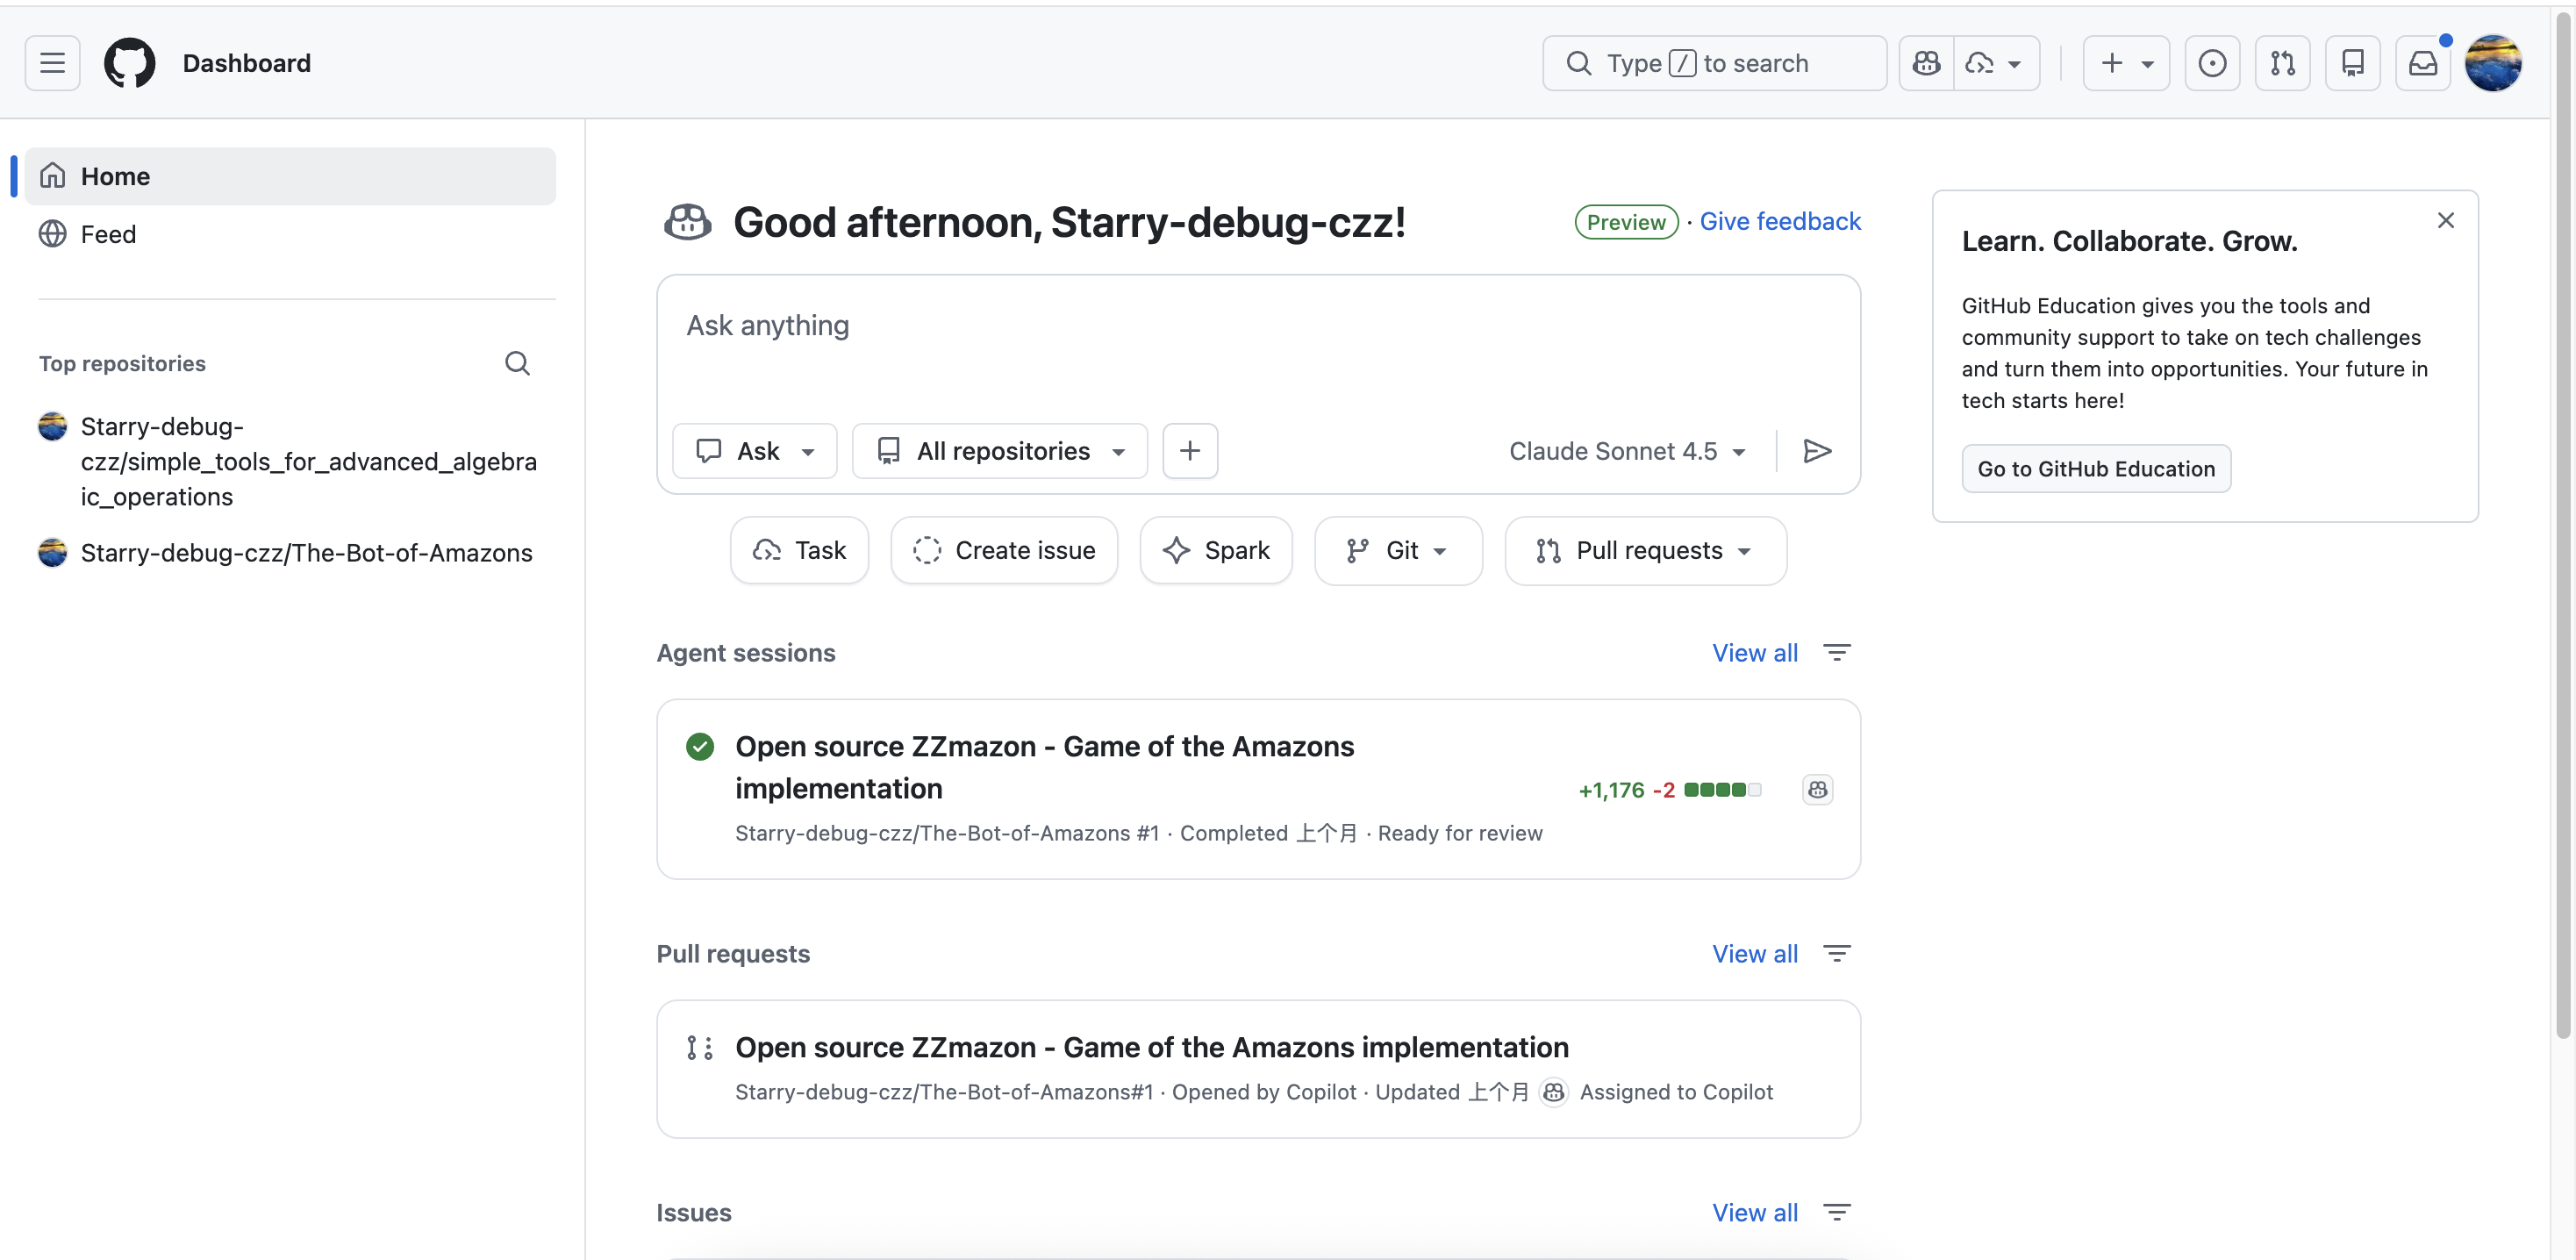The width and height of the screenshot is (2576, 1260).
Task: Click the GitHub Octocat logo
Action: pos(130,63)
